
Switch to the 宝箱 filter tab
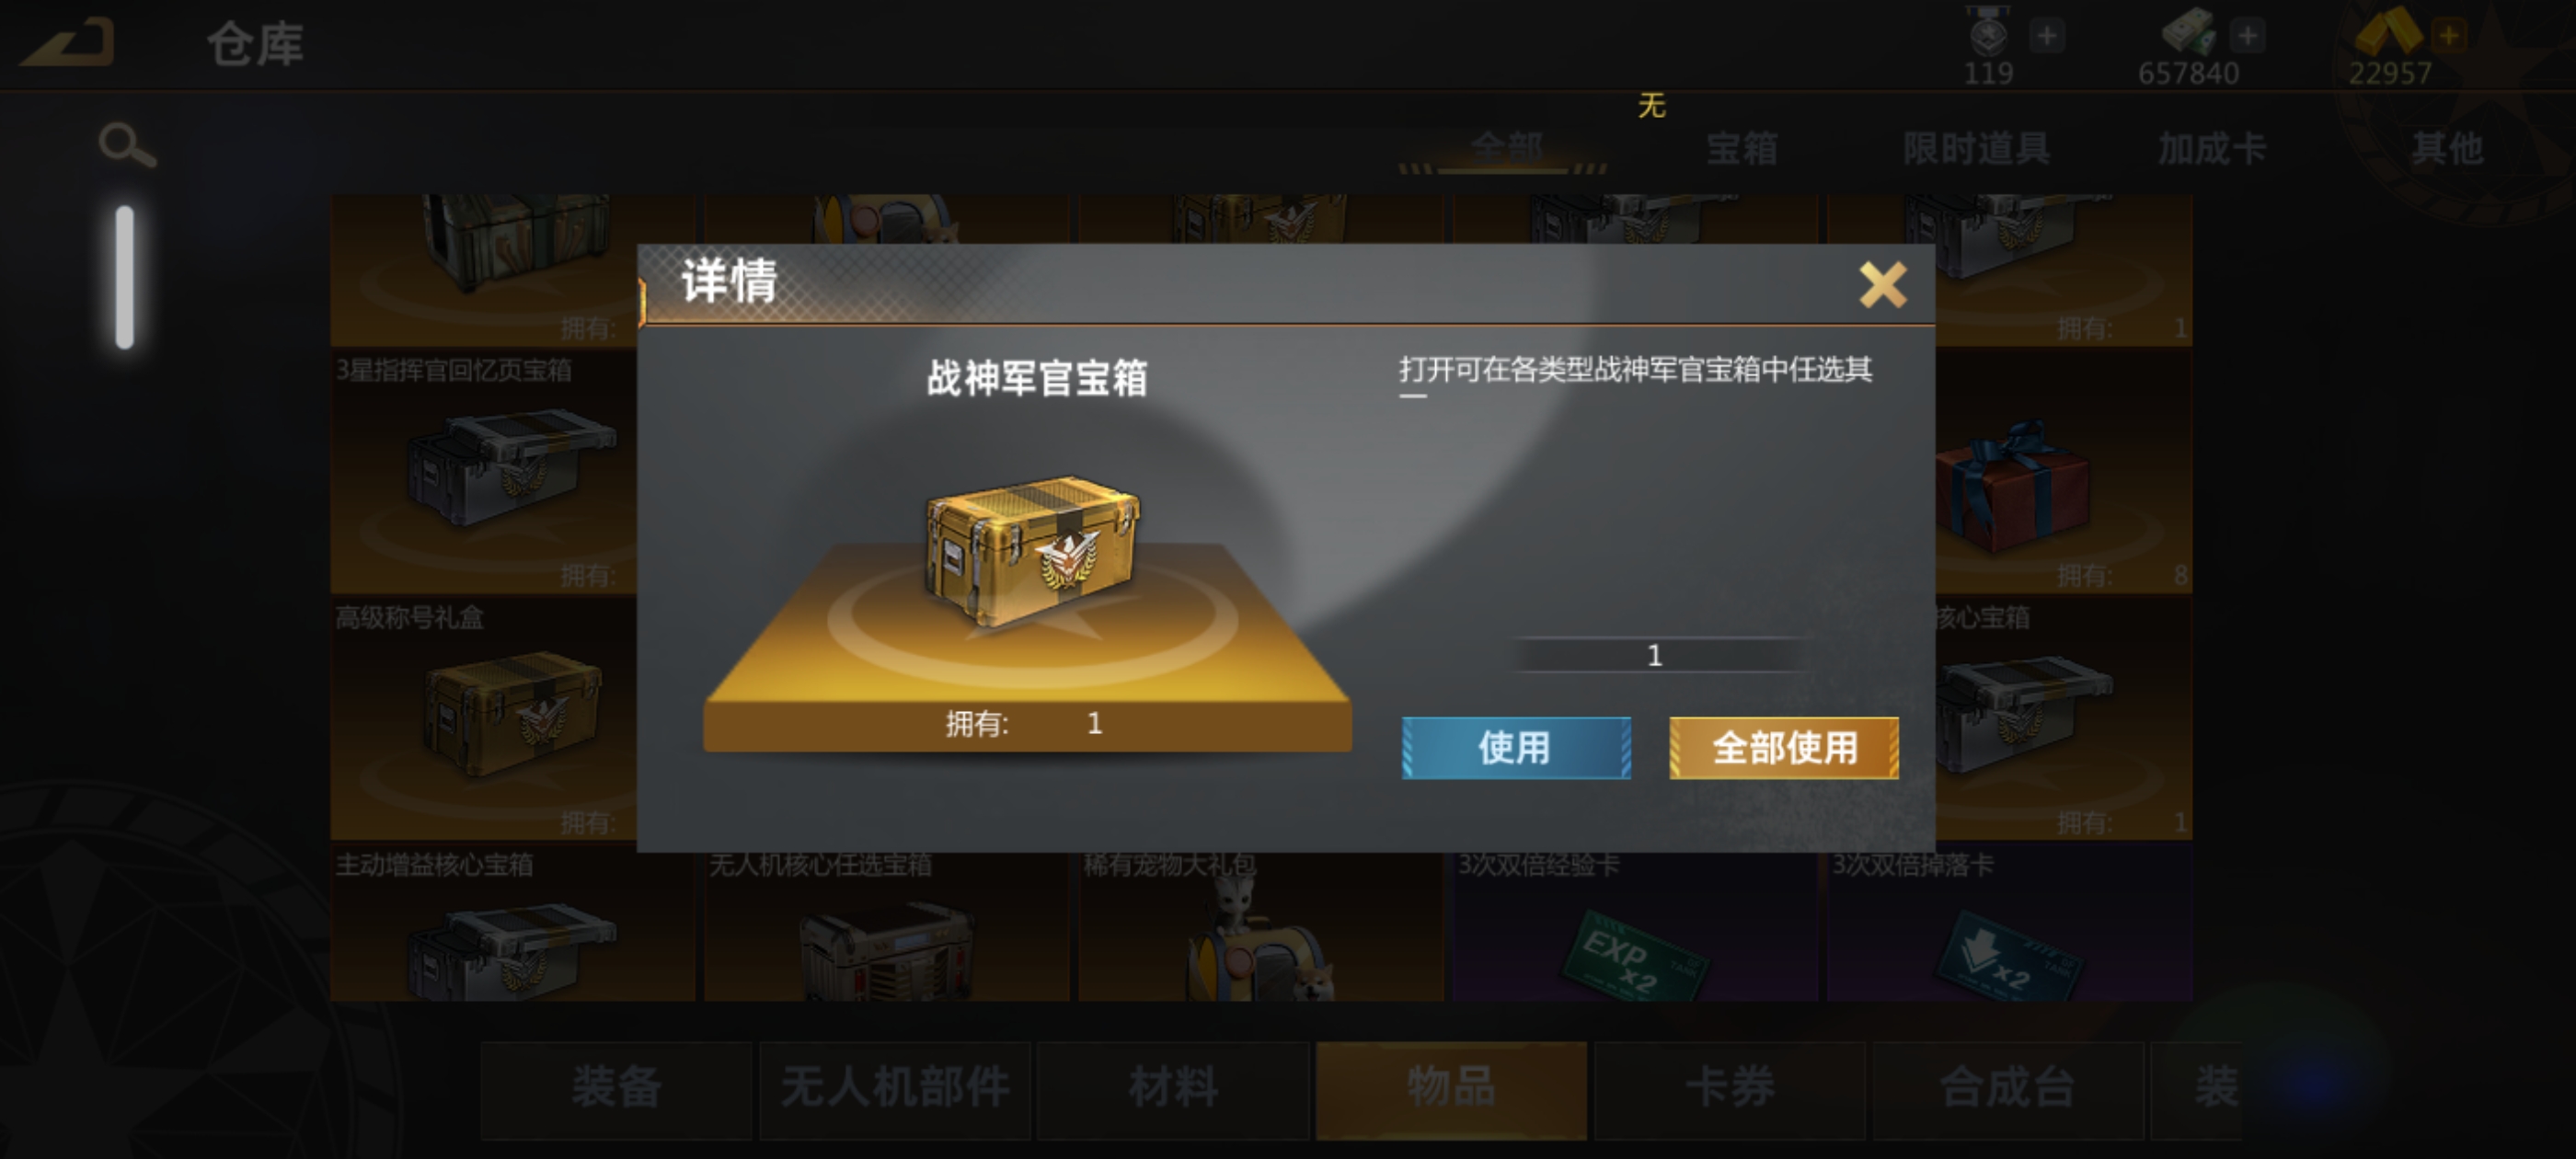tap(1741, 149)
